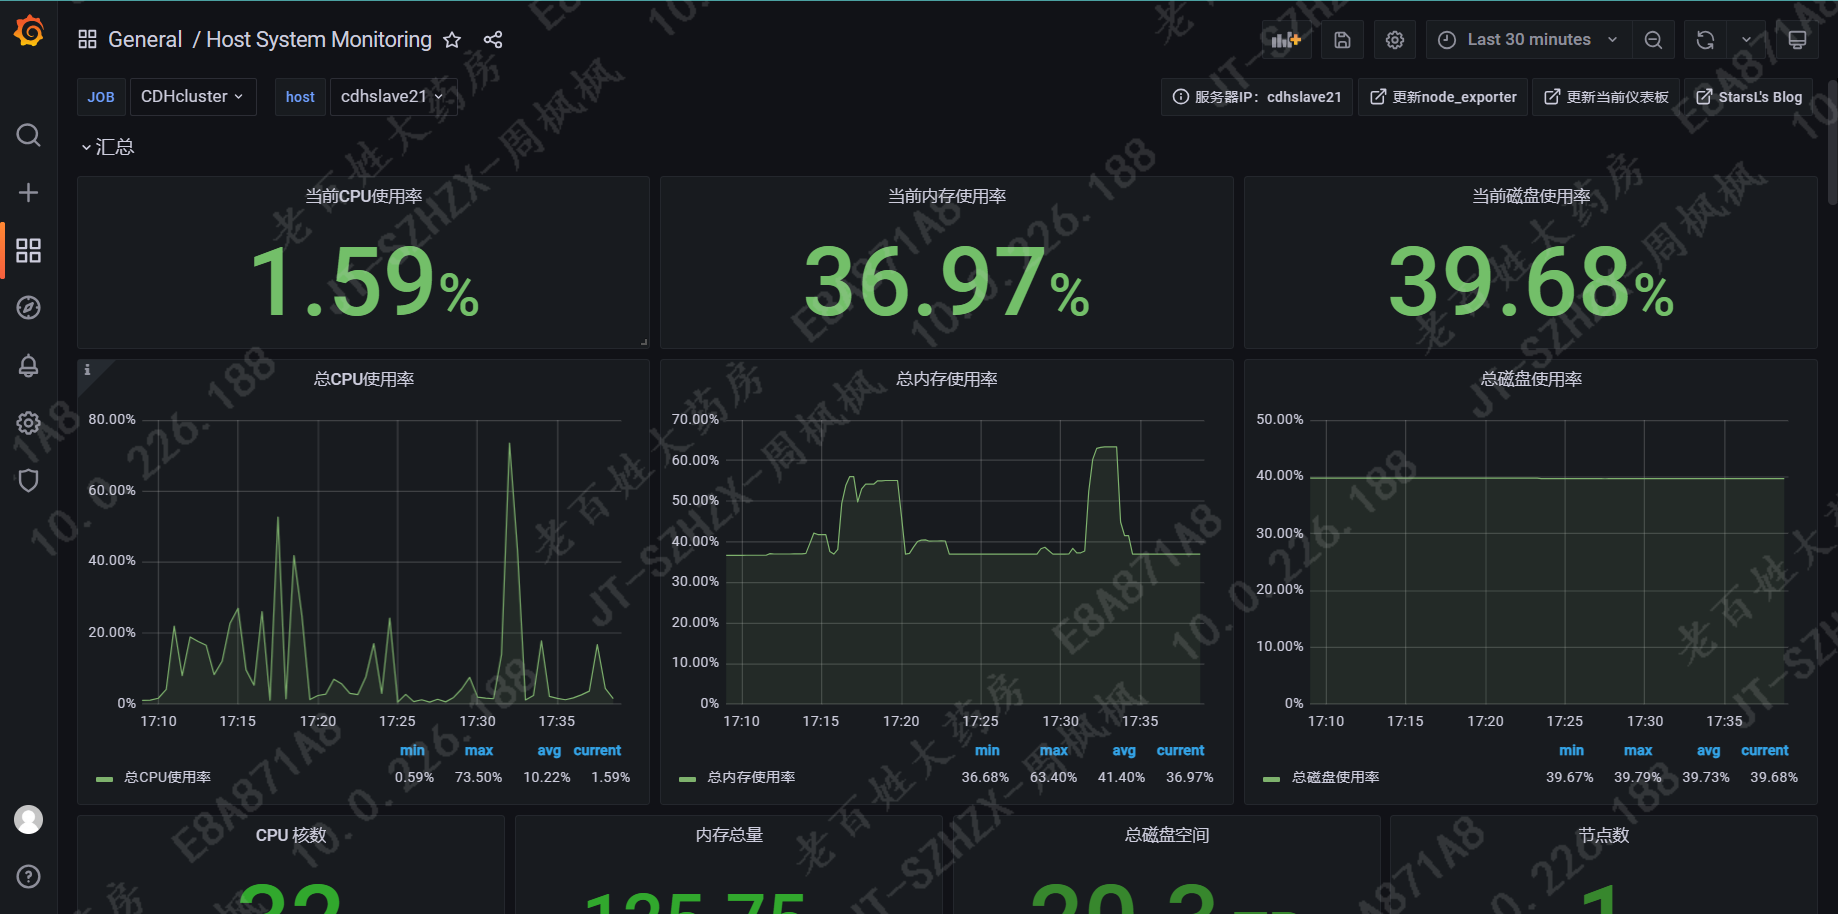Open the Explore compass icon
Viewport: 1838px width, 914px height.
tap(29, 308)
